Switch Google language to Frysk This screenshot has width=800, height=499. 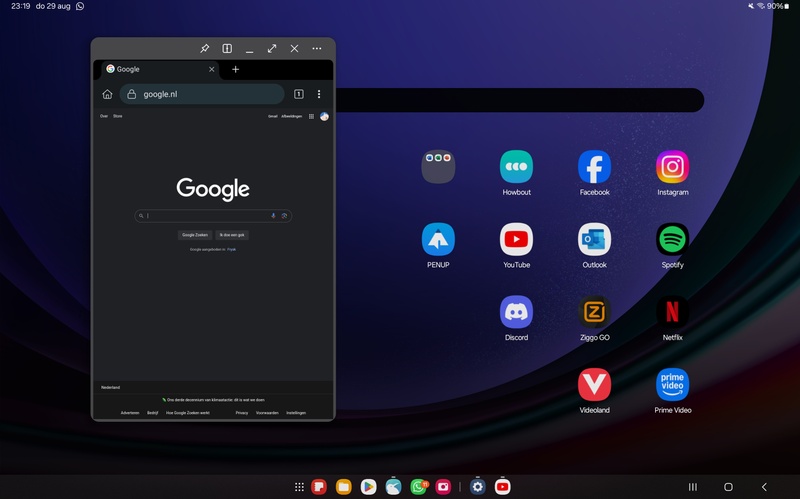pos(232,250)
